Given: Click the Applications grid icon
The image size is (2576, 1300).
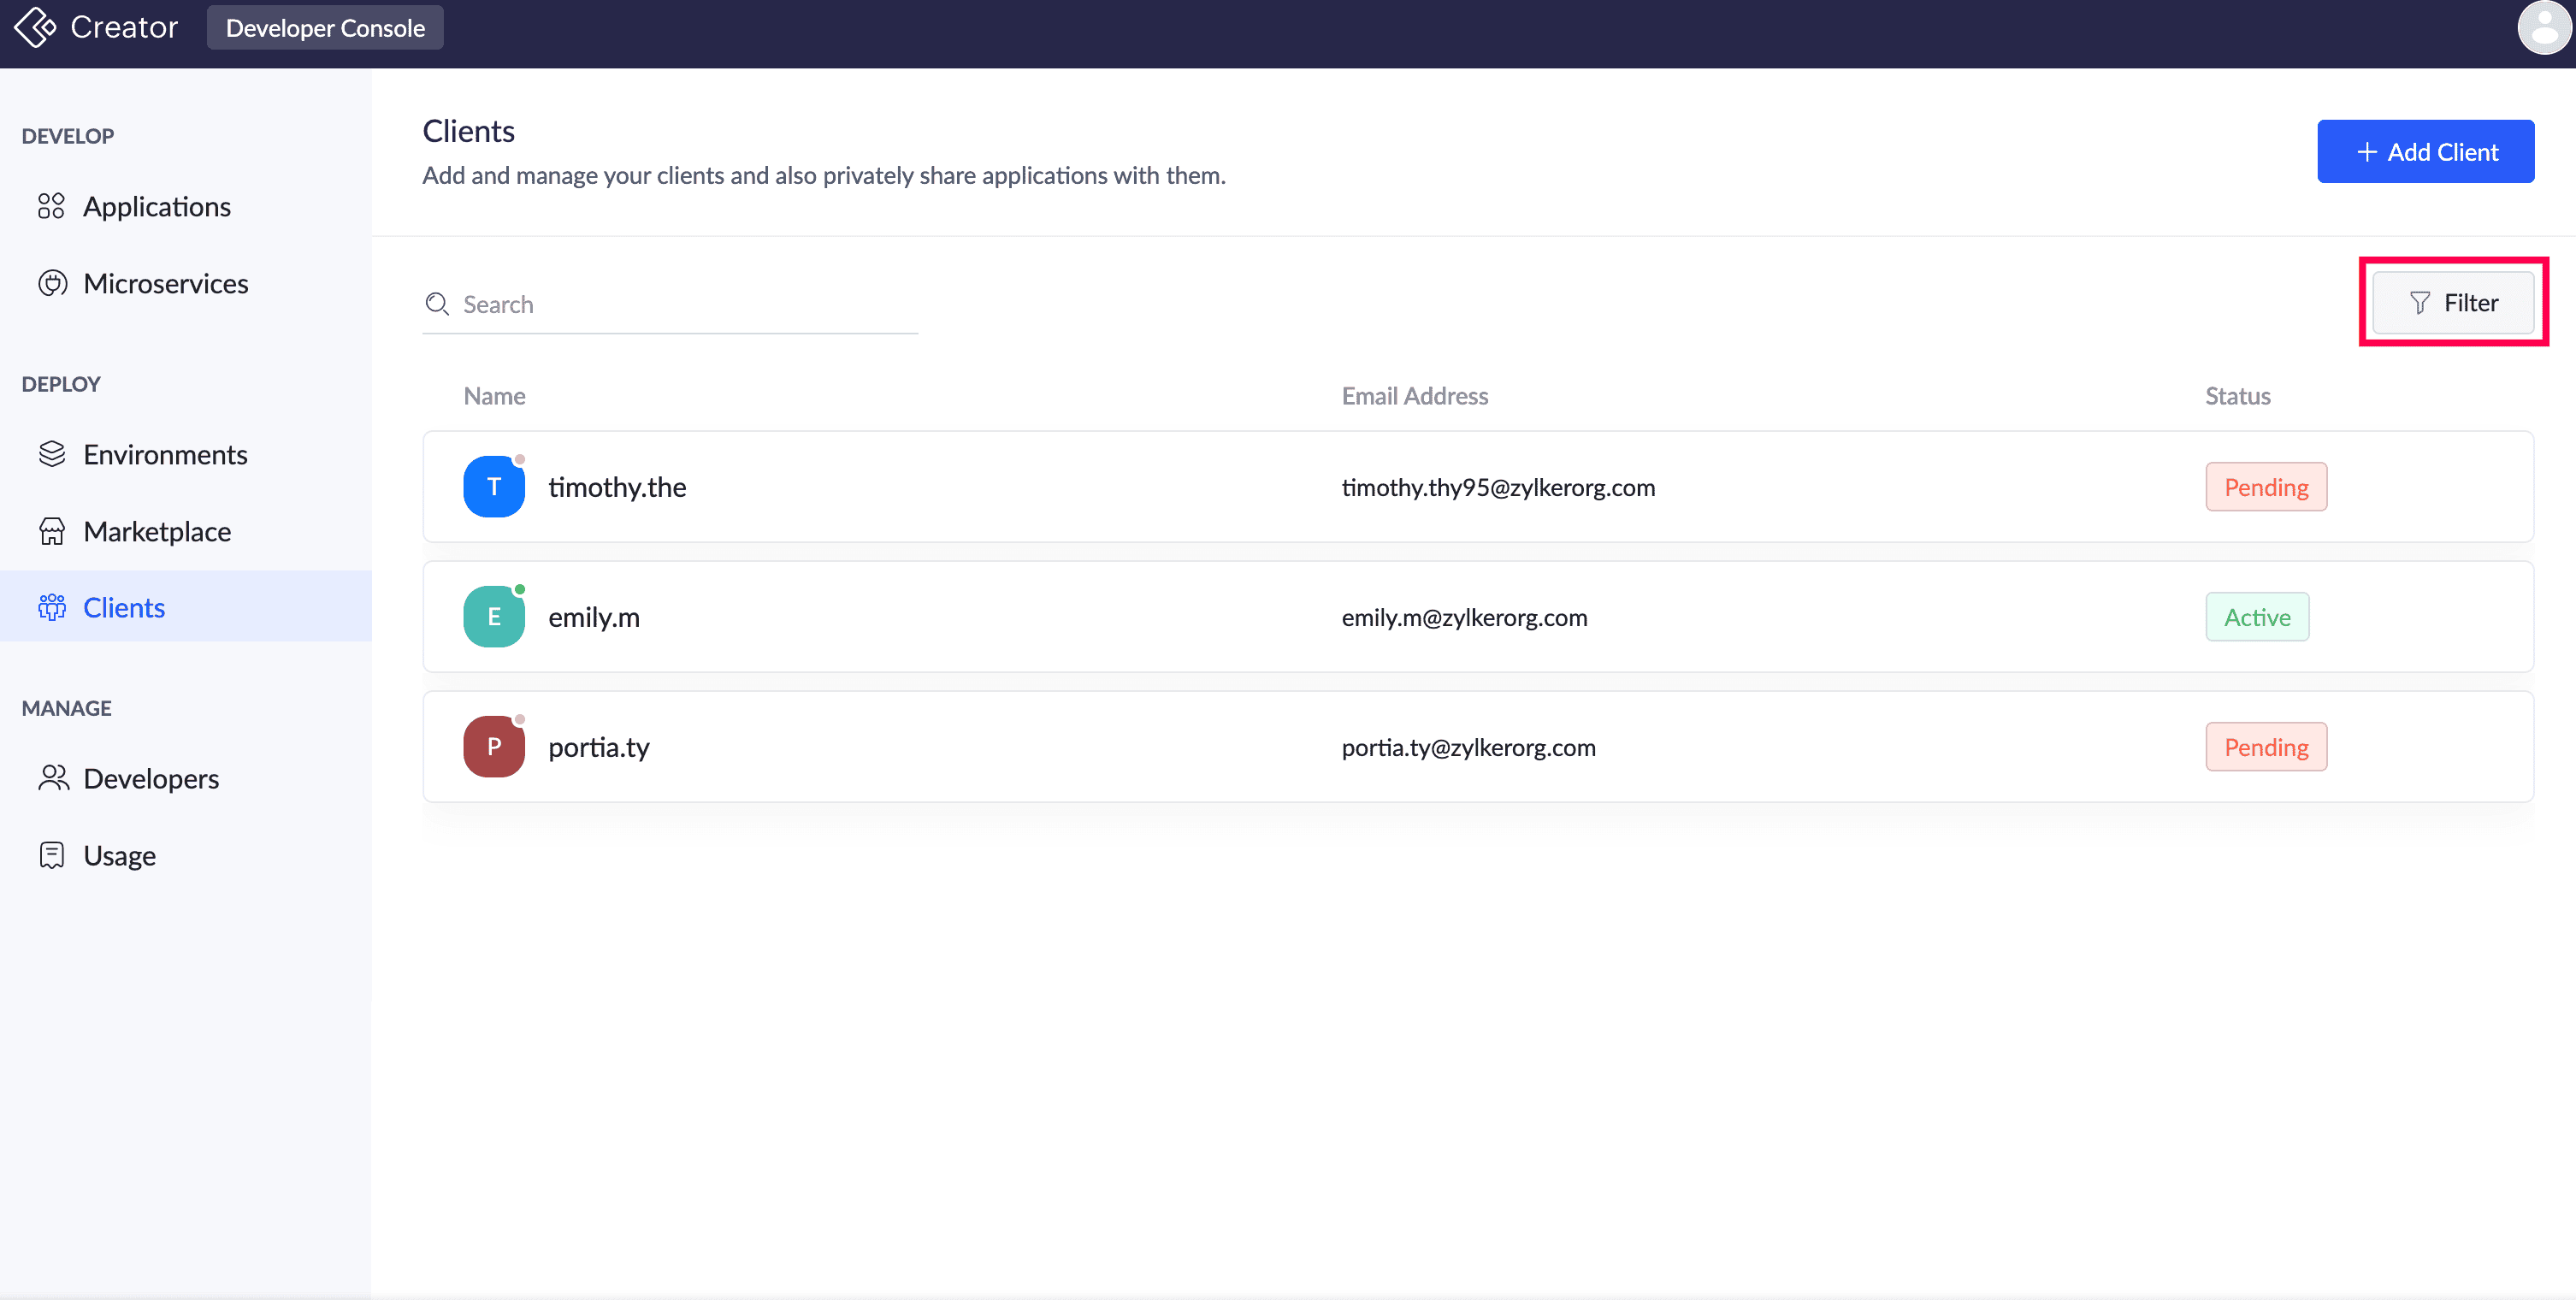Looking at the screenshot, I should (x=51, y=206).
